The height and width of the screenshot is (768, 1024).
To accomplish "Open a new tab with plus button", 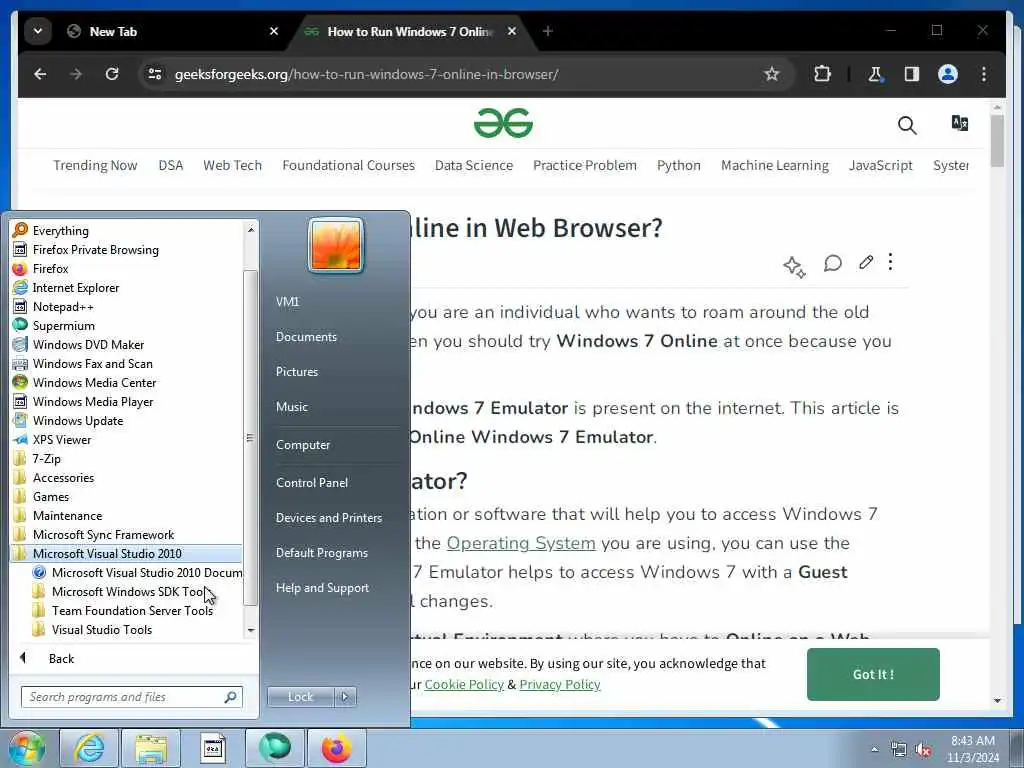I will [x=547, y=31].
